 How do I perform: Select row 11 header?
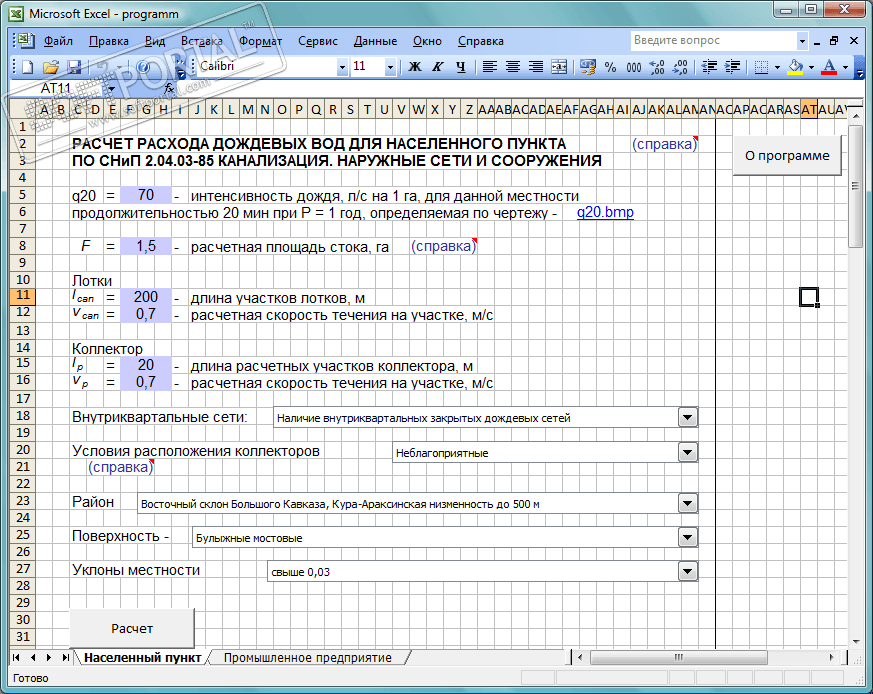coord(22,296)
